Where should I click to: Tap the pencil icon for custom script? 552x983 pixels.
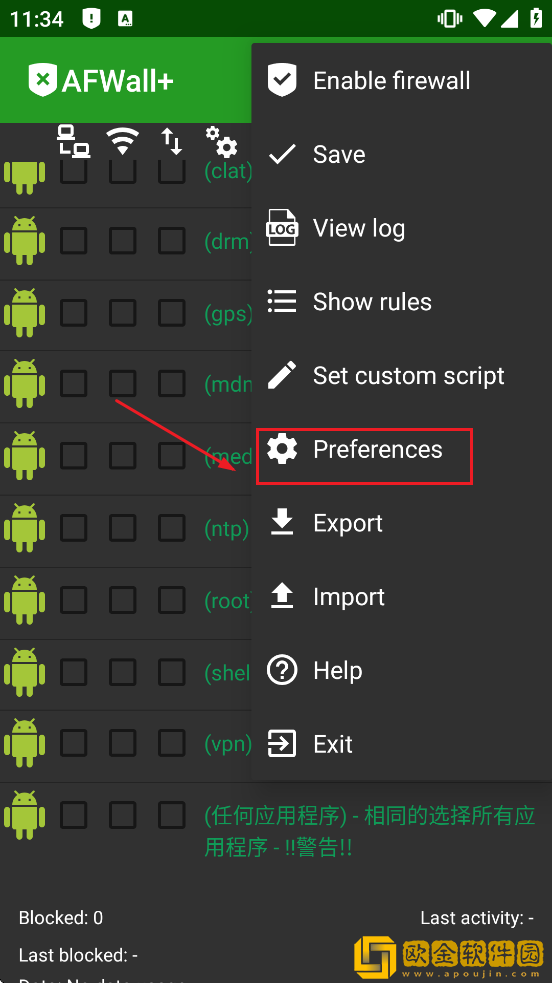pos(282,376)
